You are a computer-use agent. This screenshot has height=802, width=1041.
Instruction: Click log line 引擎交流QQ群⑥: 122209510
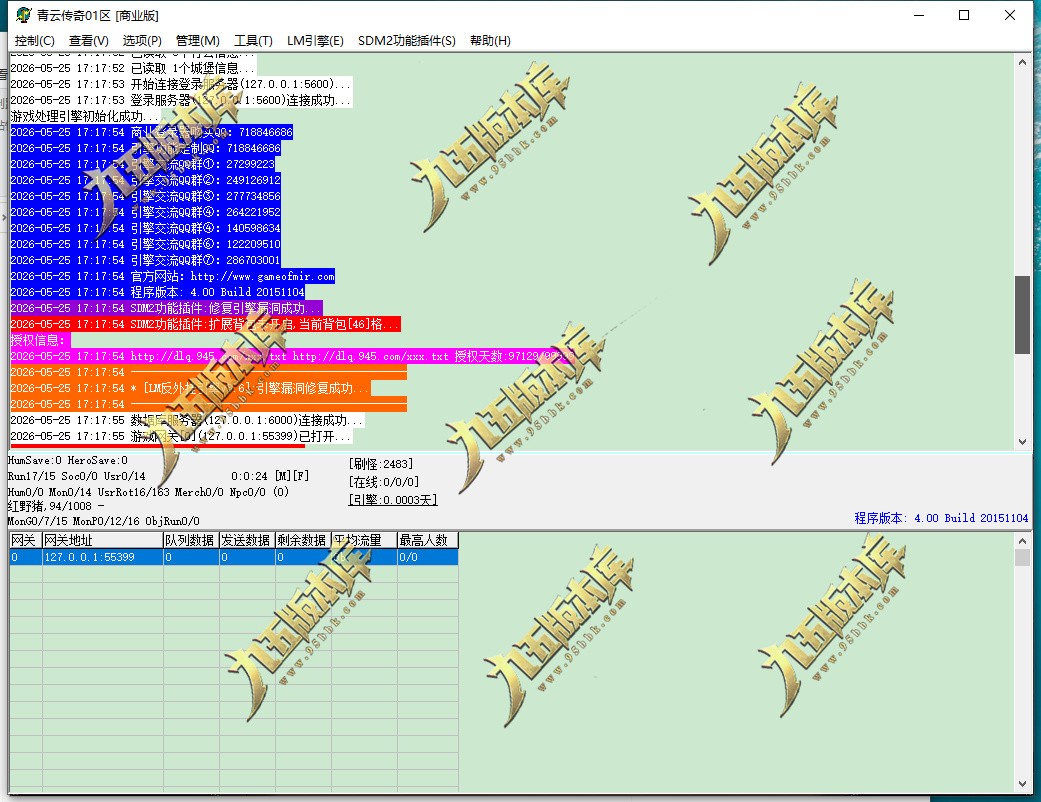click(145, 244)
